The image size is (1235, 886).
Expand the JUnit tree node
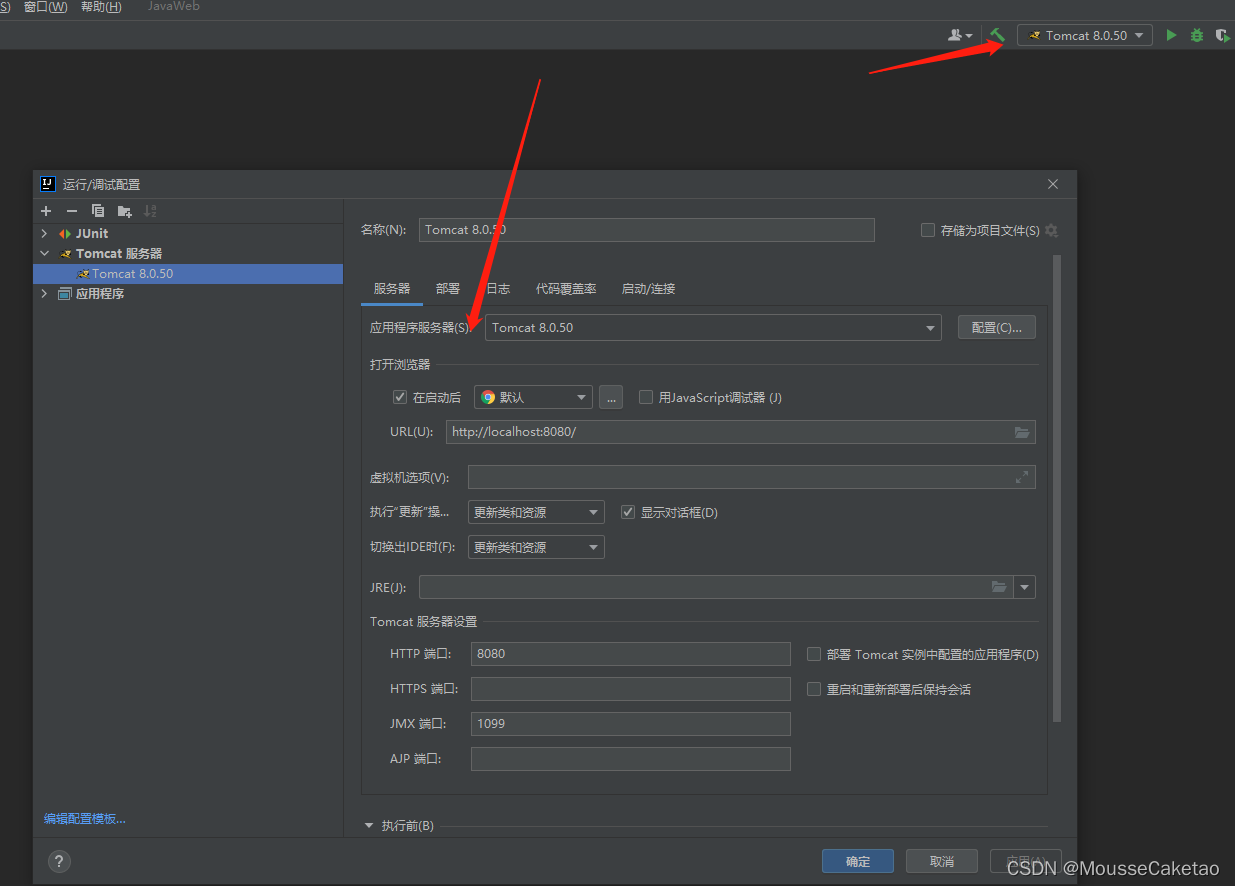coord(44,233)
